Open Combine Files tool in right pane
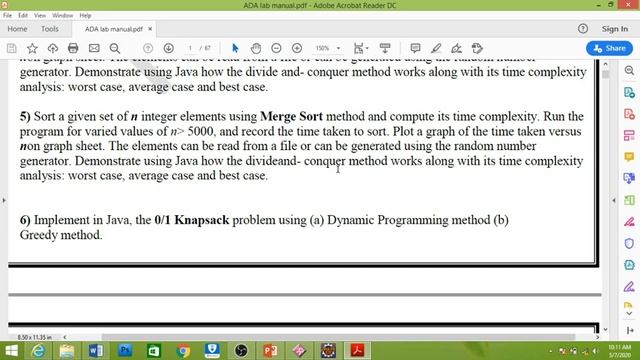This screenshot has height=360, width=640. [x=629, y=178]
